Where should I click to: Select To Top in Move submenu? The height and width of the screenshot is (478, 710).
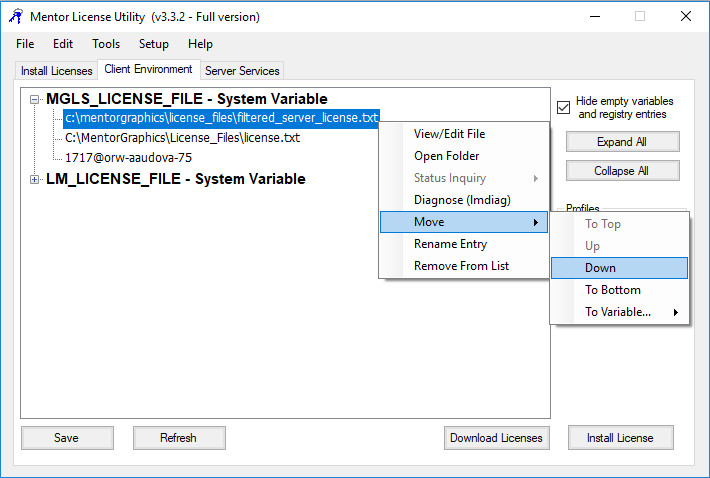pos(619,224)
